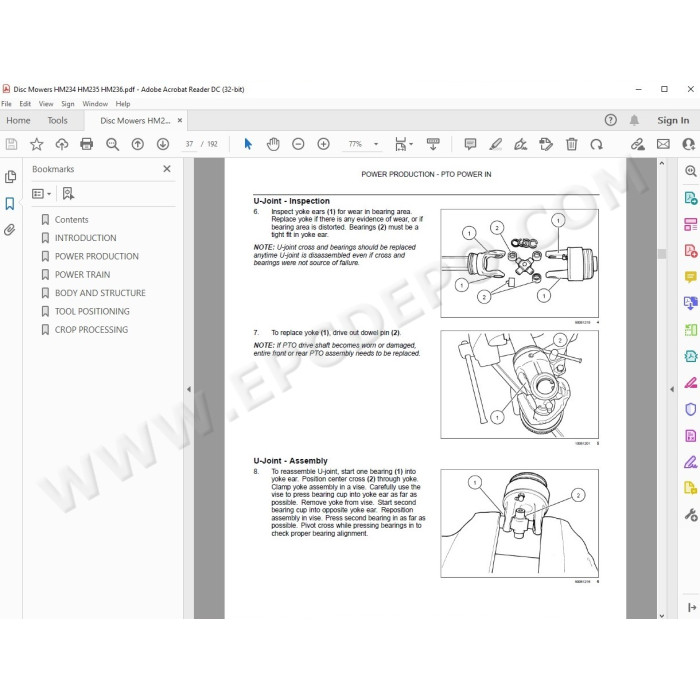Print the document
This screenshot has height=700, width=700.
[87, 144]
